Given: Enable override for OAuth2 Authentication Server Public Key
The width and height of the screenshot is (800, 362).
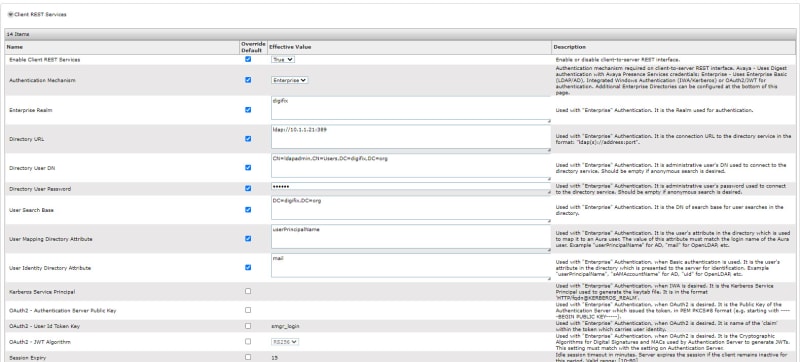Looking at the screenshot, I should pyautogui.click(x=248, y=310).
